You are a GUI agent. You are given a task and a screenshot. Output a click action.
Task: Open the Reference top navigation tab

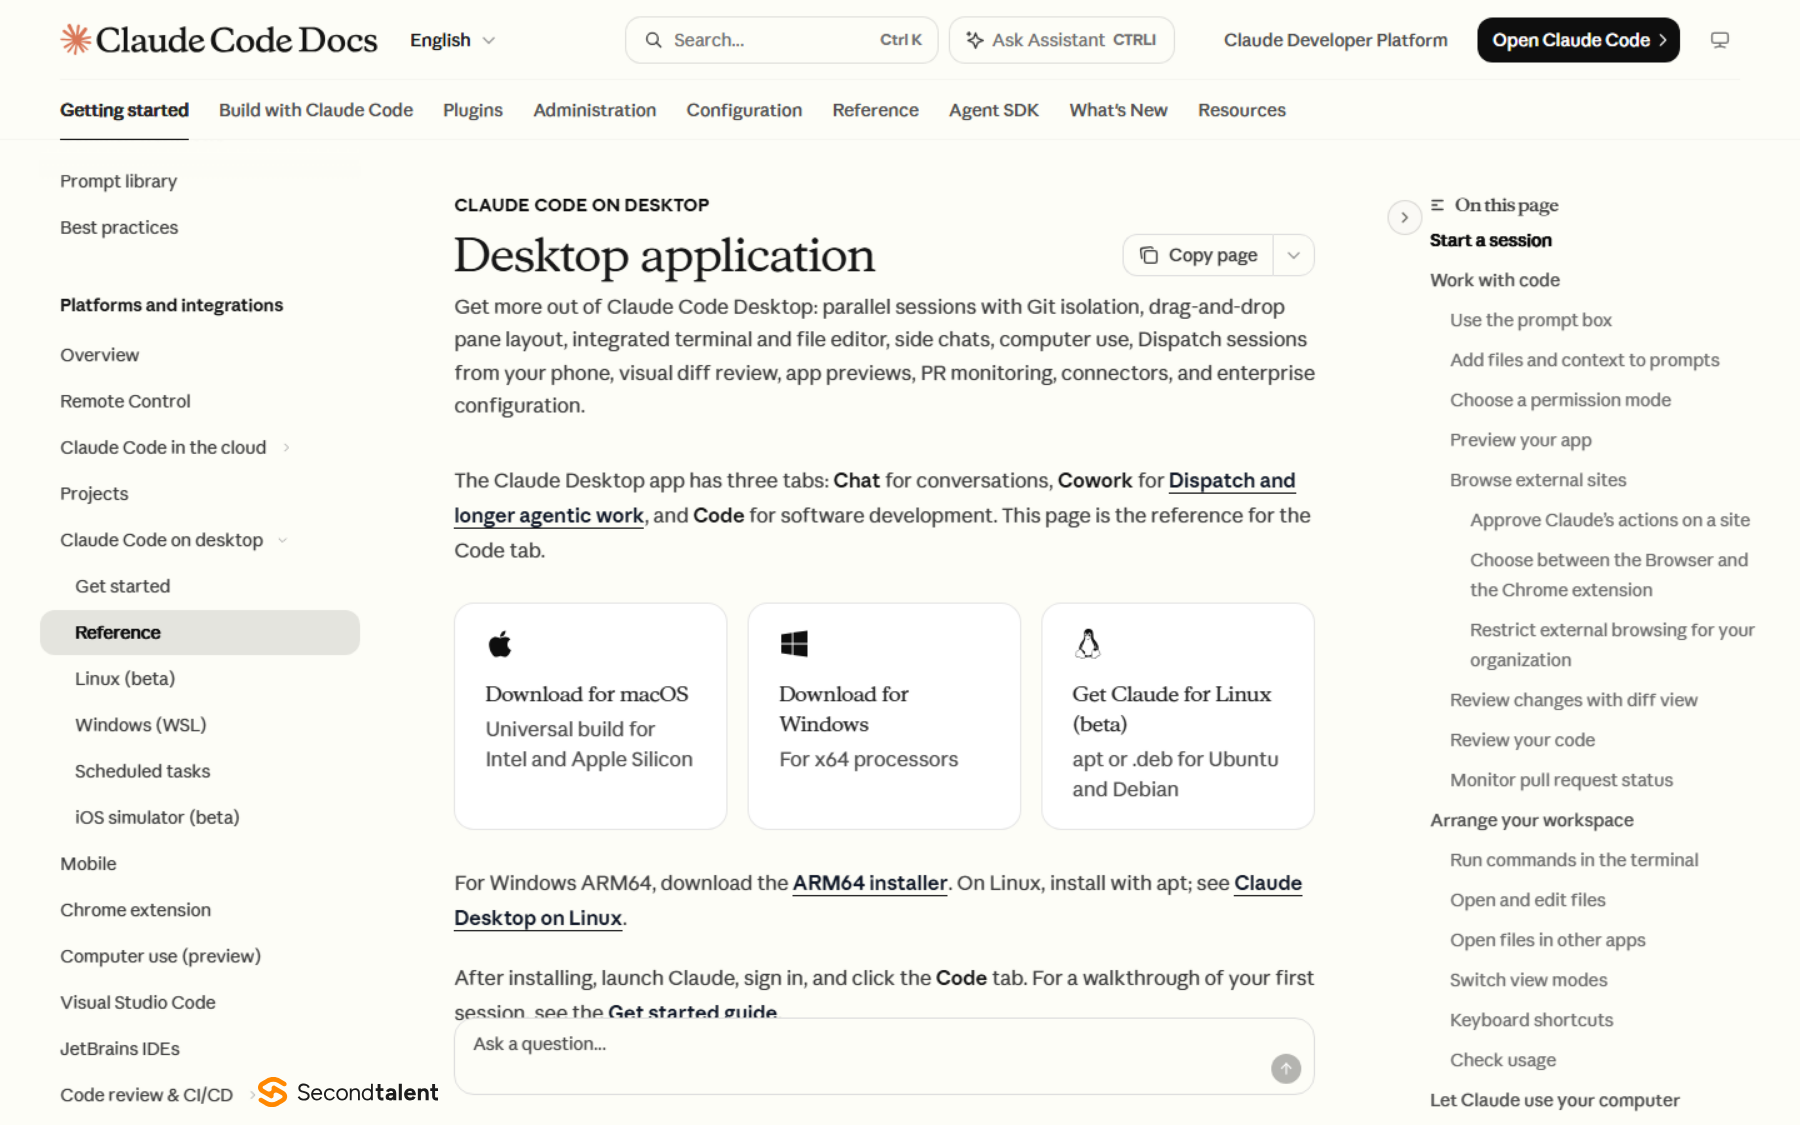875,110
